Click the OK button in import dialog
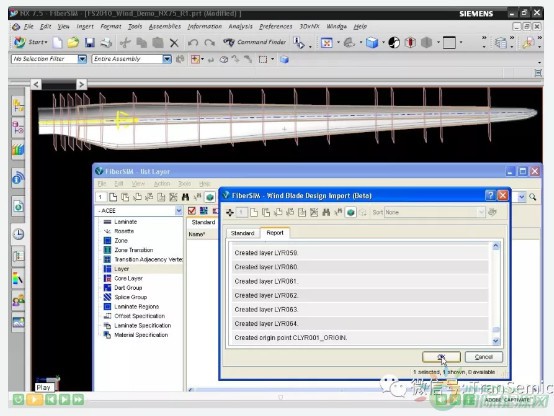This screenshot has height=416, width=554. pyautogui.click(x=441, y=357)
